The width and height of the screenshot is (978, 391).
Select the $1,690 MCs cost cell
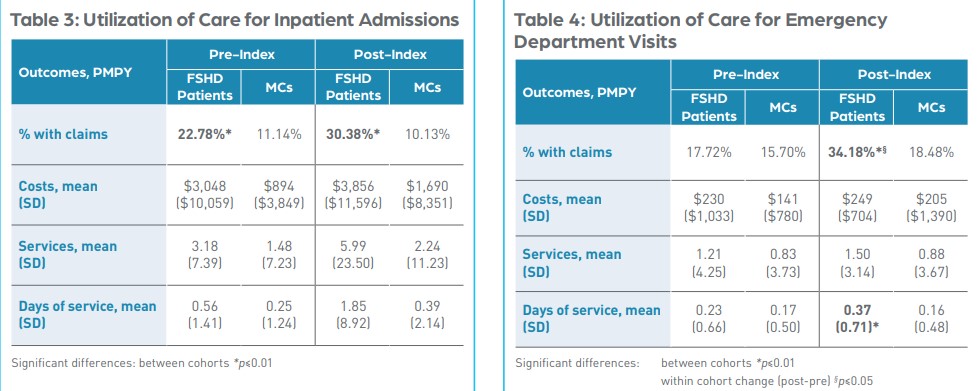427,195
